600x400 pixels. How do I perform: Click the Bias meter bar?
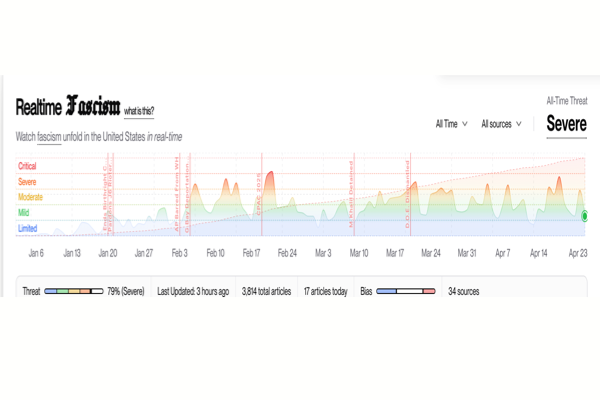point(406,292)
